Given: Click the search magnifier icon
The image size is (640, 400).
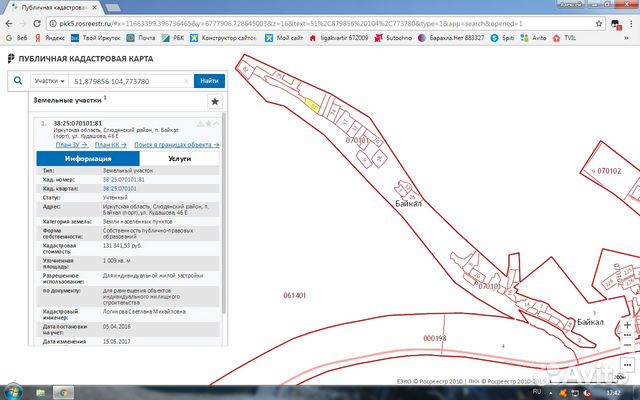Looking at the screenshot, I should 18,81.
